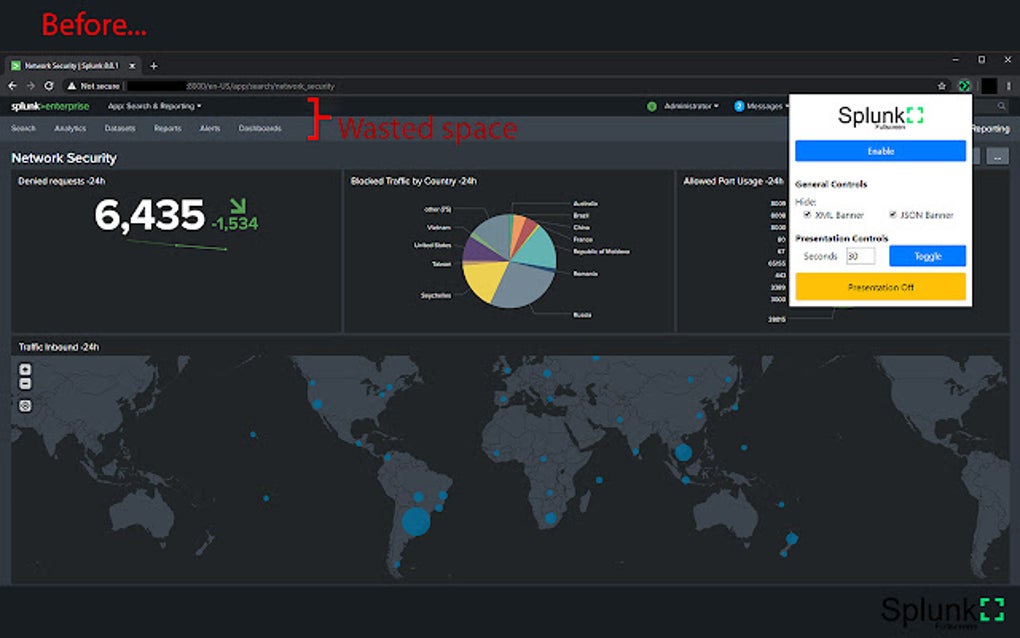The image size is (1020, 638).
Task: Select the Alerts menu item
Action: tap(207, 128)
